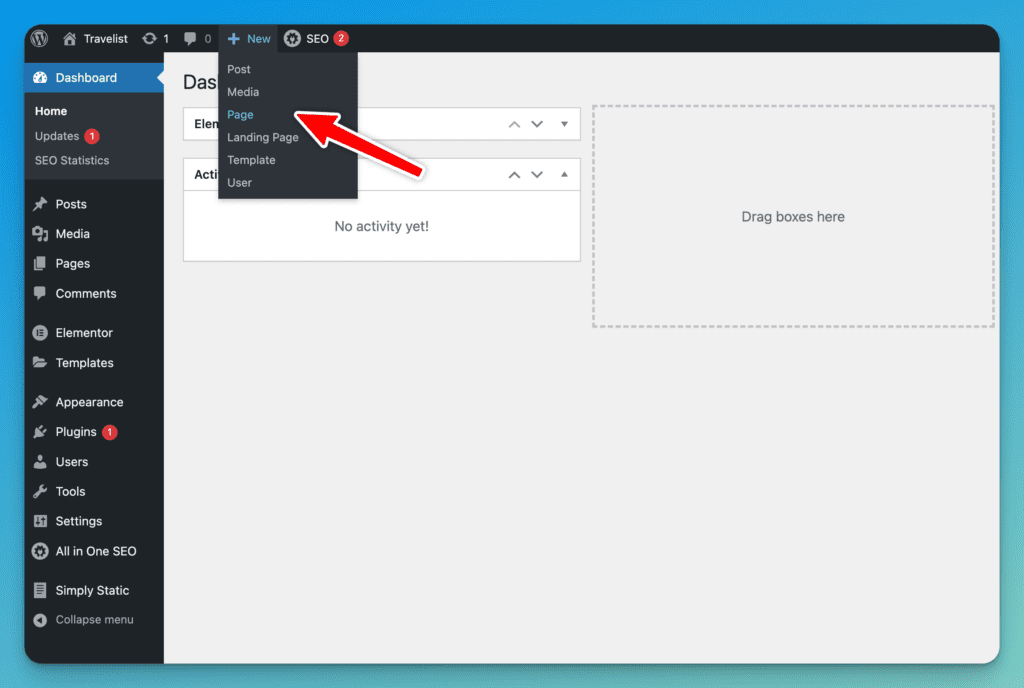The height and width of the screenshot is (688, 1024).
Task: Open SEO Statistics submenu link
Action: click(72, 160)
